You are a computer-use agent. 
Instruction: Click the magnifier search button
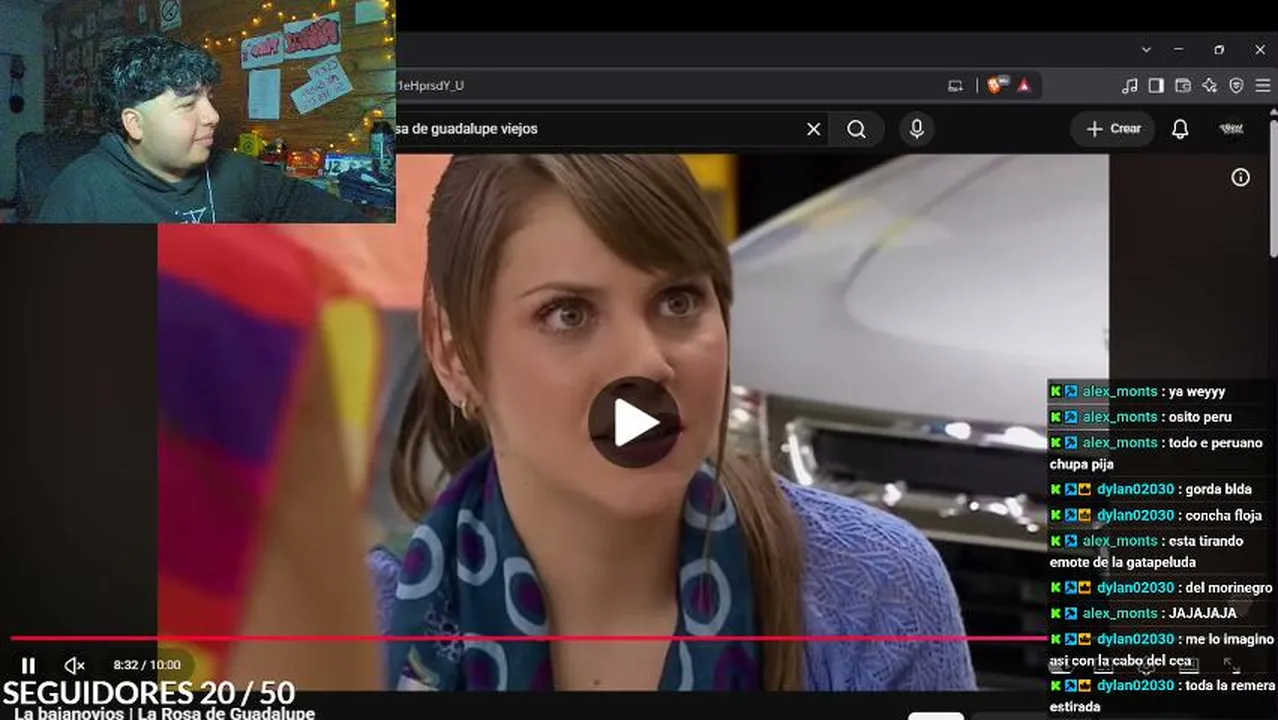coord(857,129)
